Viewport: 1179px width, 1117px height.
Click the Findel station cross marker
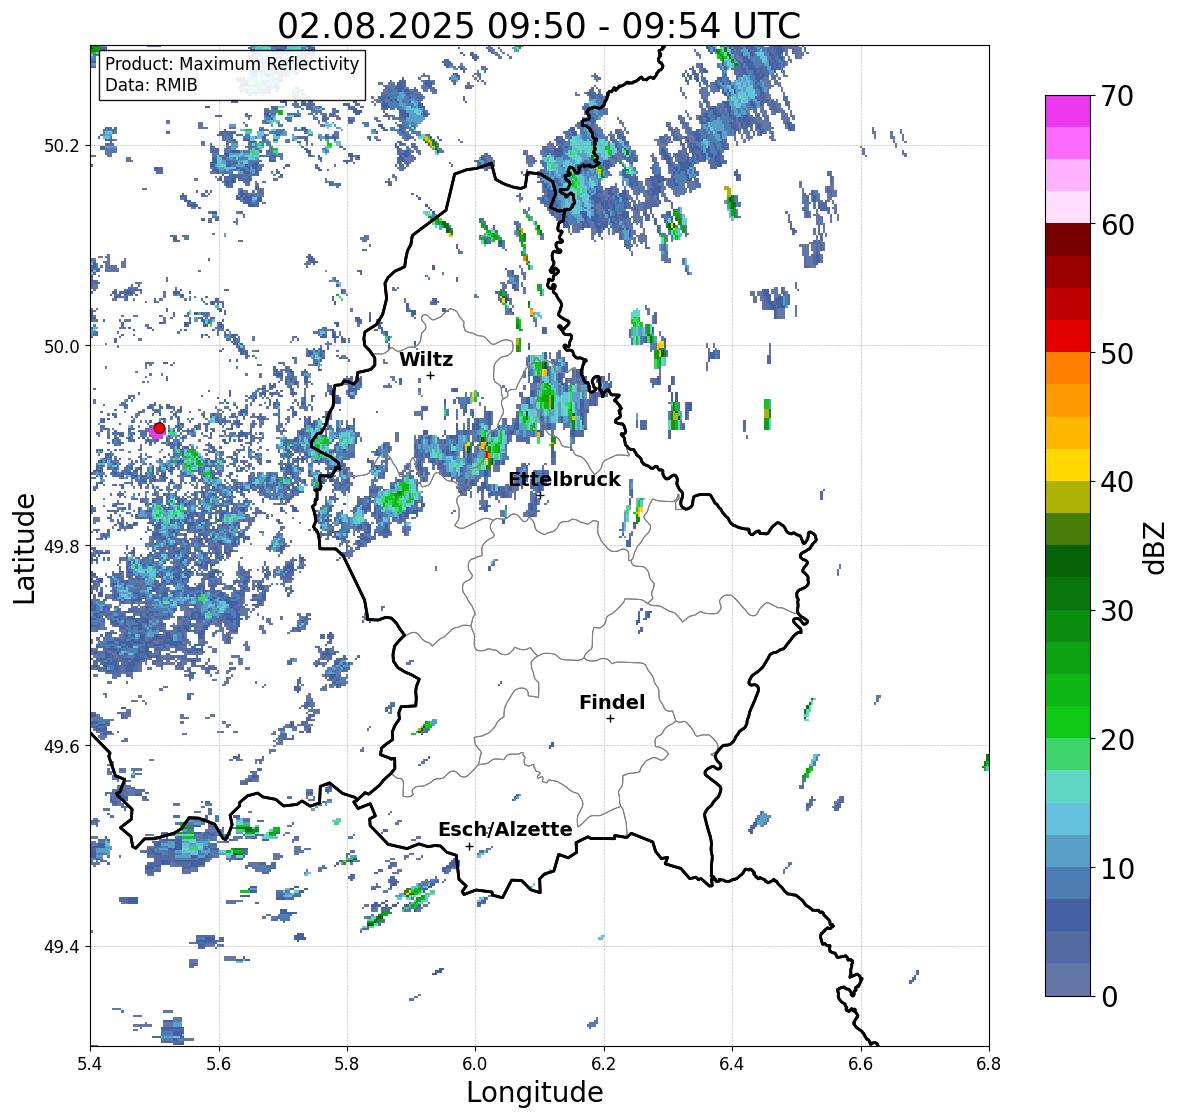pyautogui.click(x=611, y=719)
